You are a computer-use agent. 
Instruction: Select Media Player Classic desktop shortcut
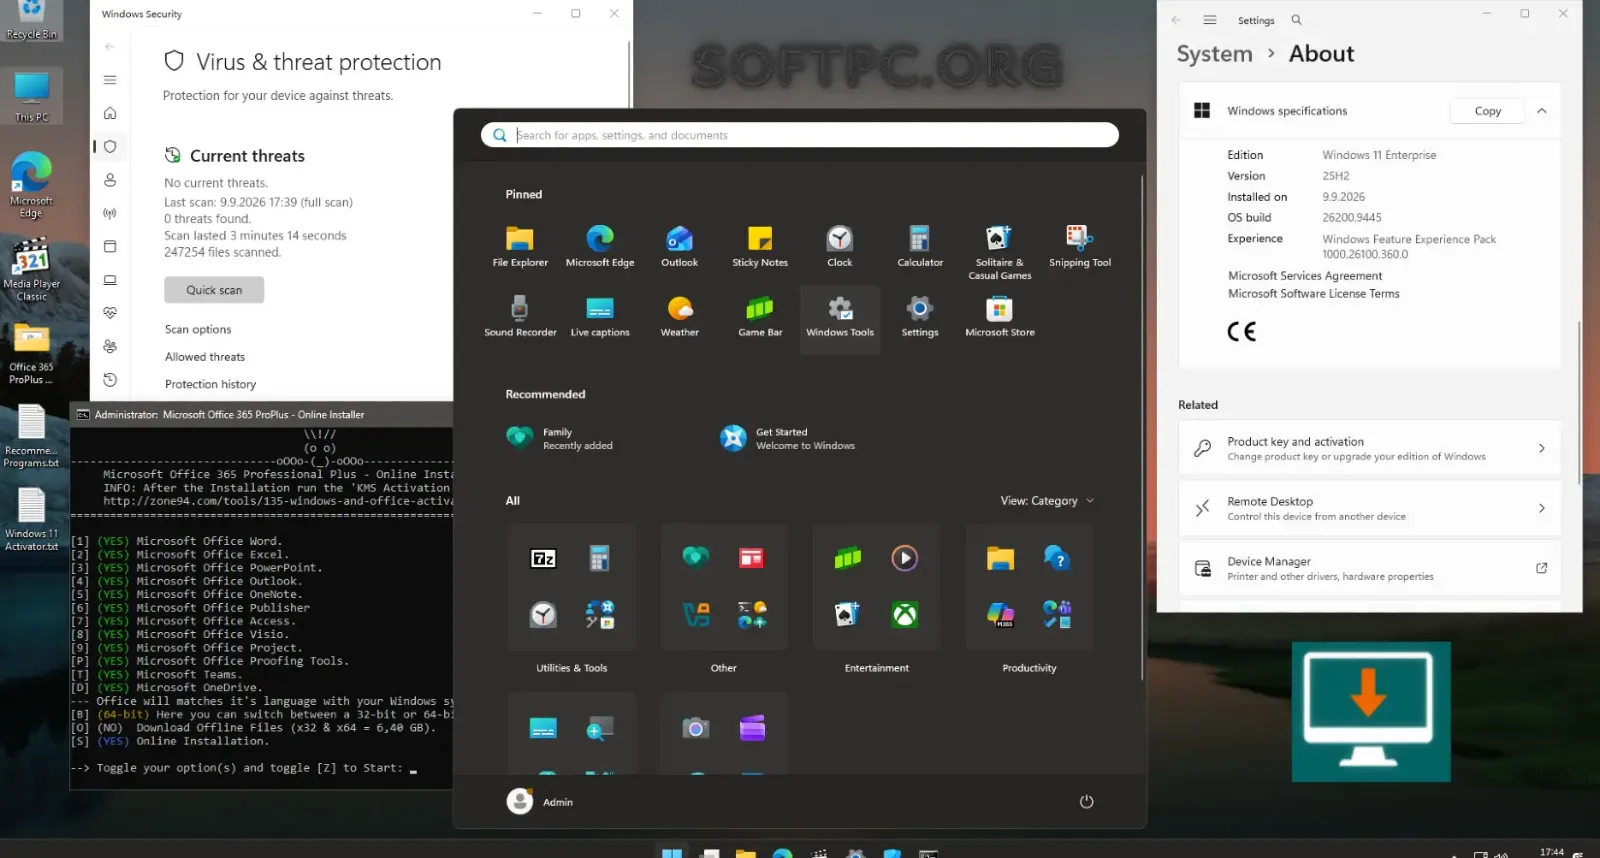click(x=31, y=270)
